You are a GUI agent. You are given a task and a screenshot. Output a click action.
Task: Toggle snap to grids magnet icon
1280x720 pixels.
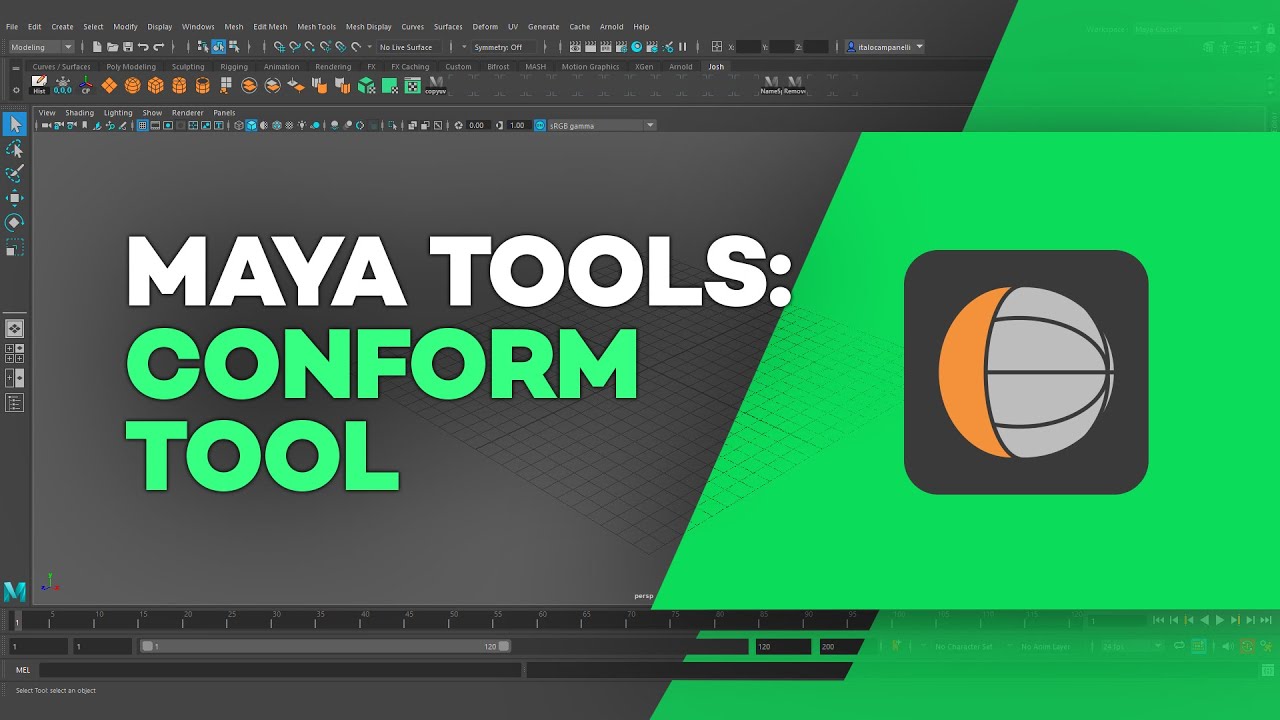point(279,47)
